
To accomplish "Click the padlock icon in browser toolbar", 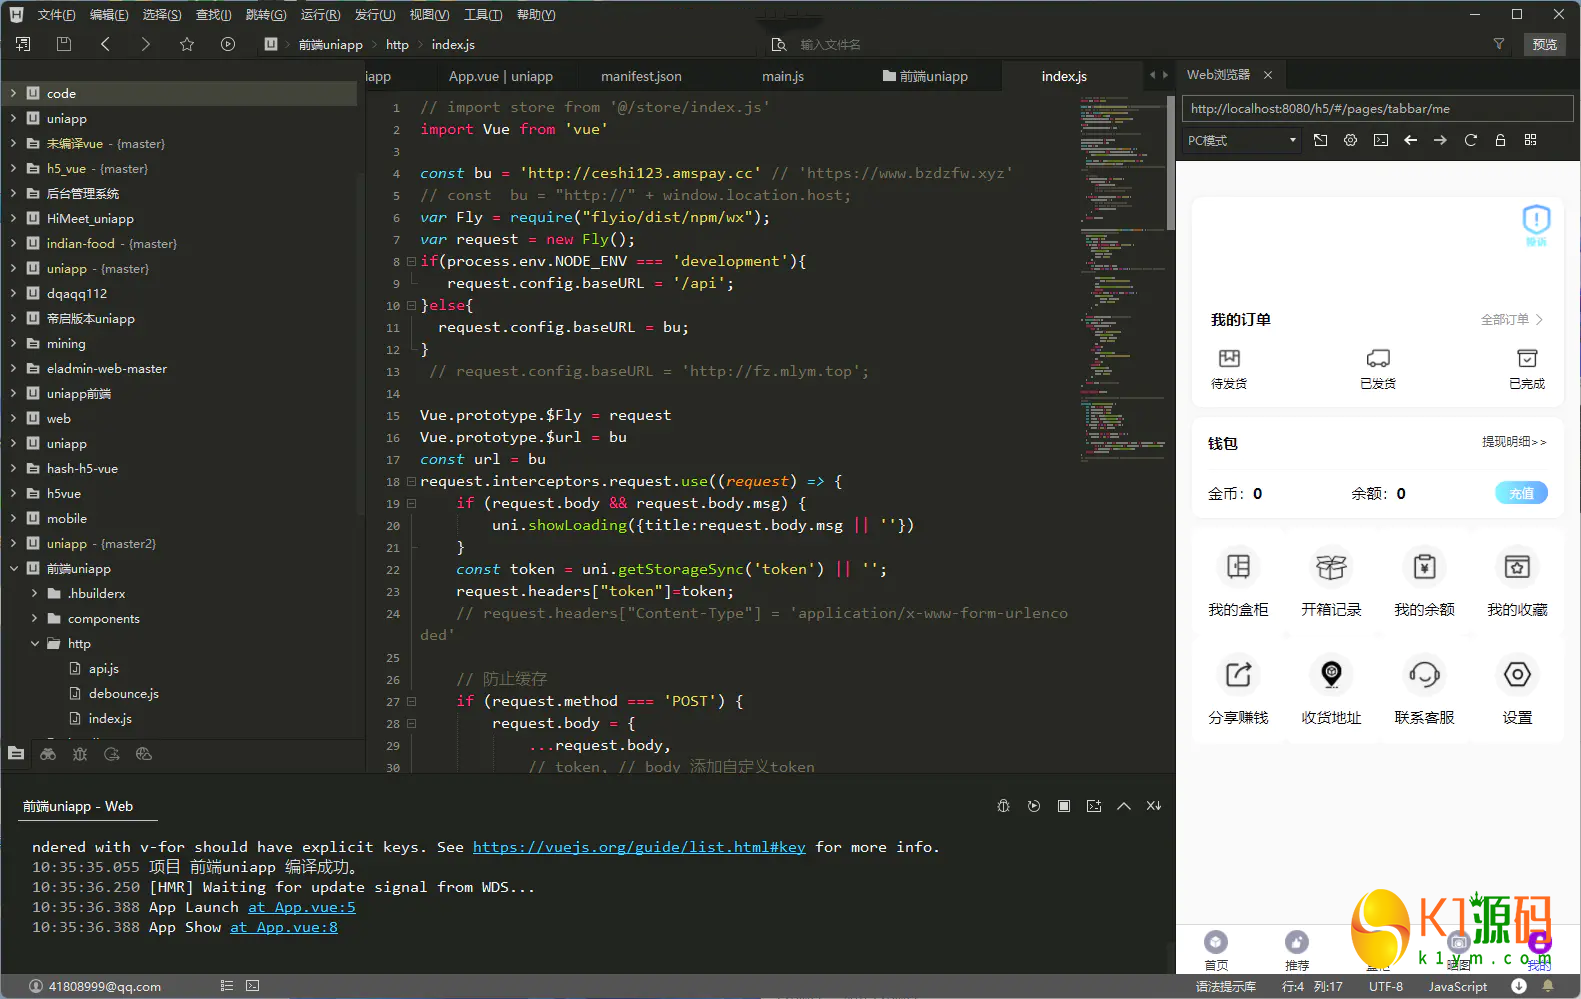I will (x=1500, y=140).
